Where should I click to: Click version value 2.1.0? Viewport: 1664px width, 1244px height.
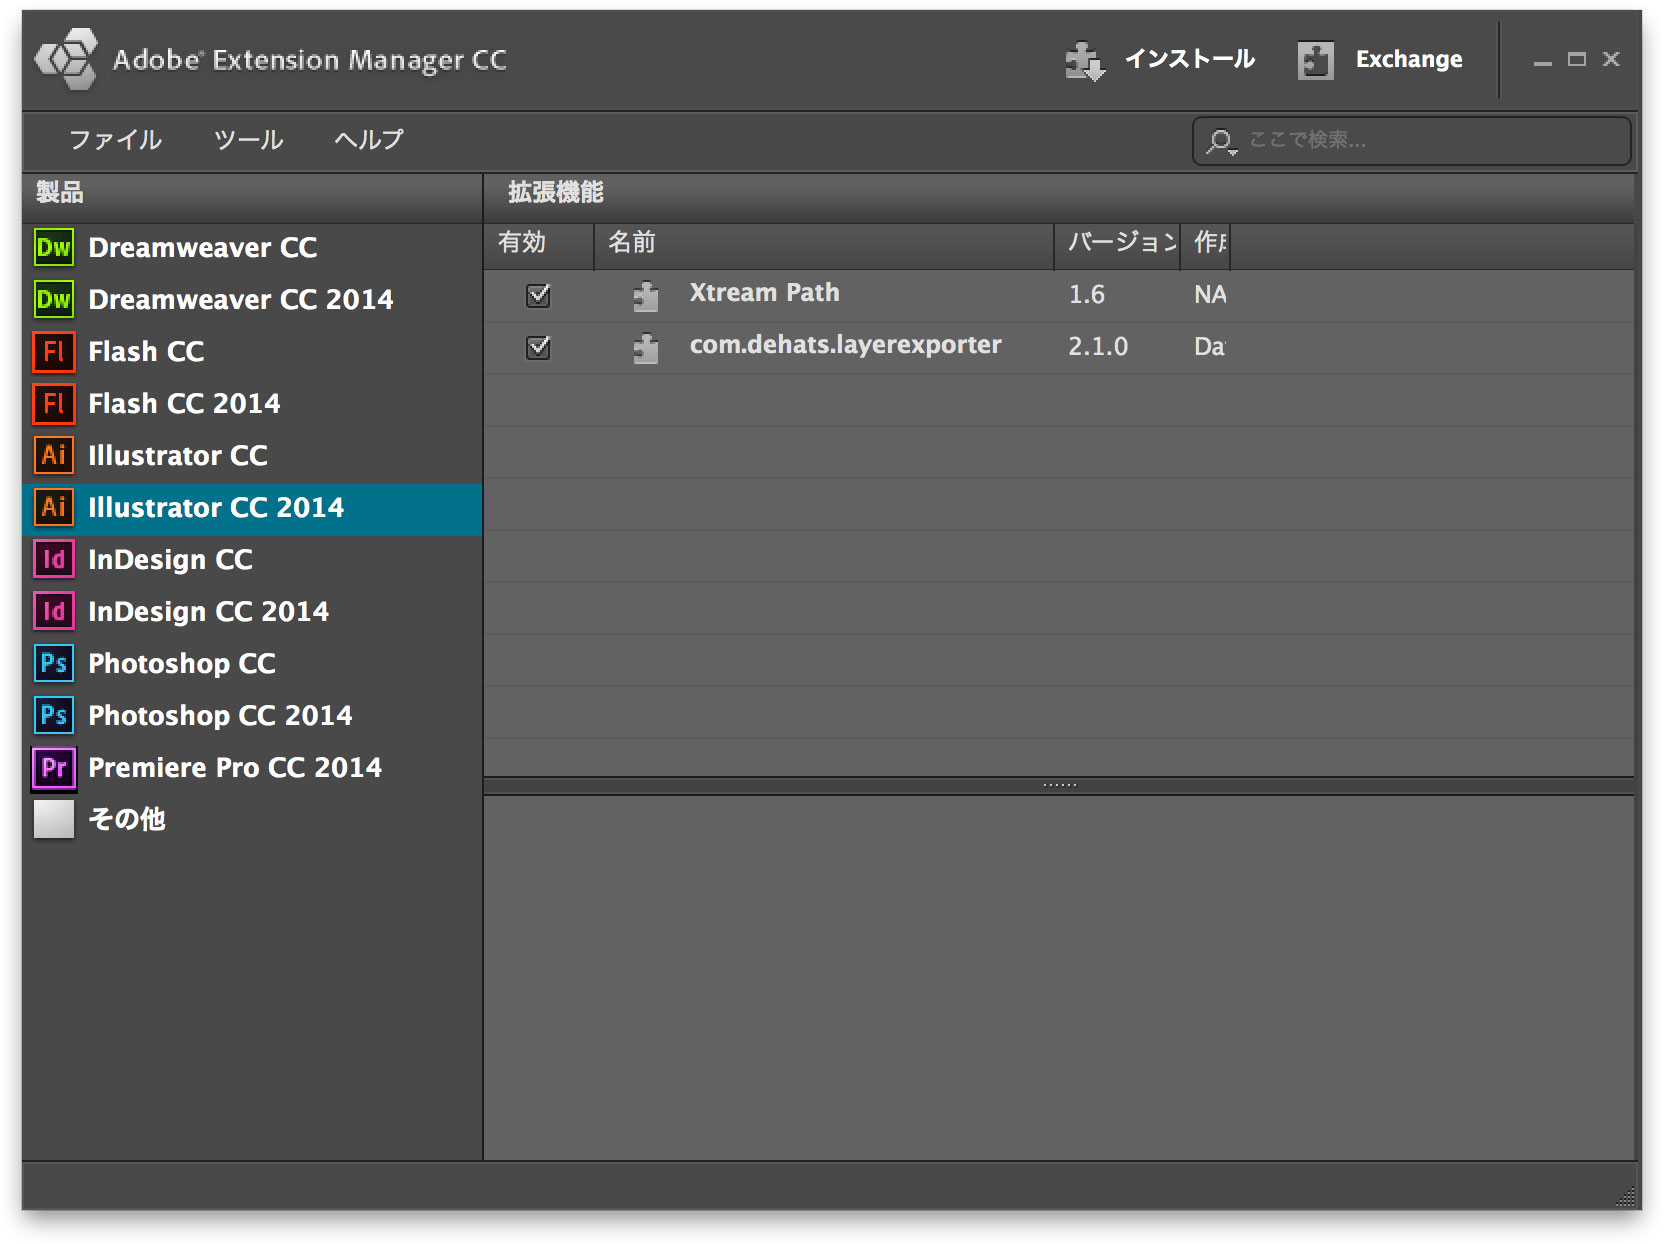[x=1097, y=347]
